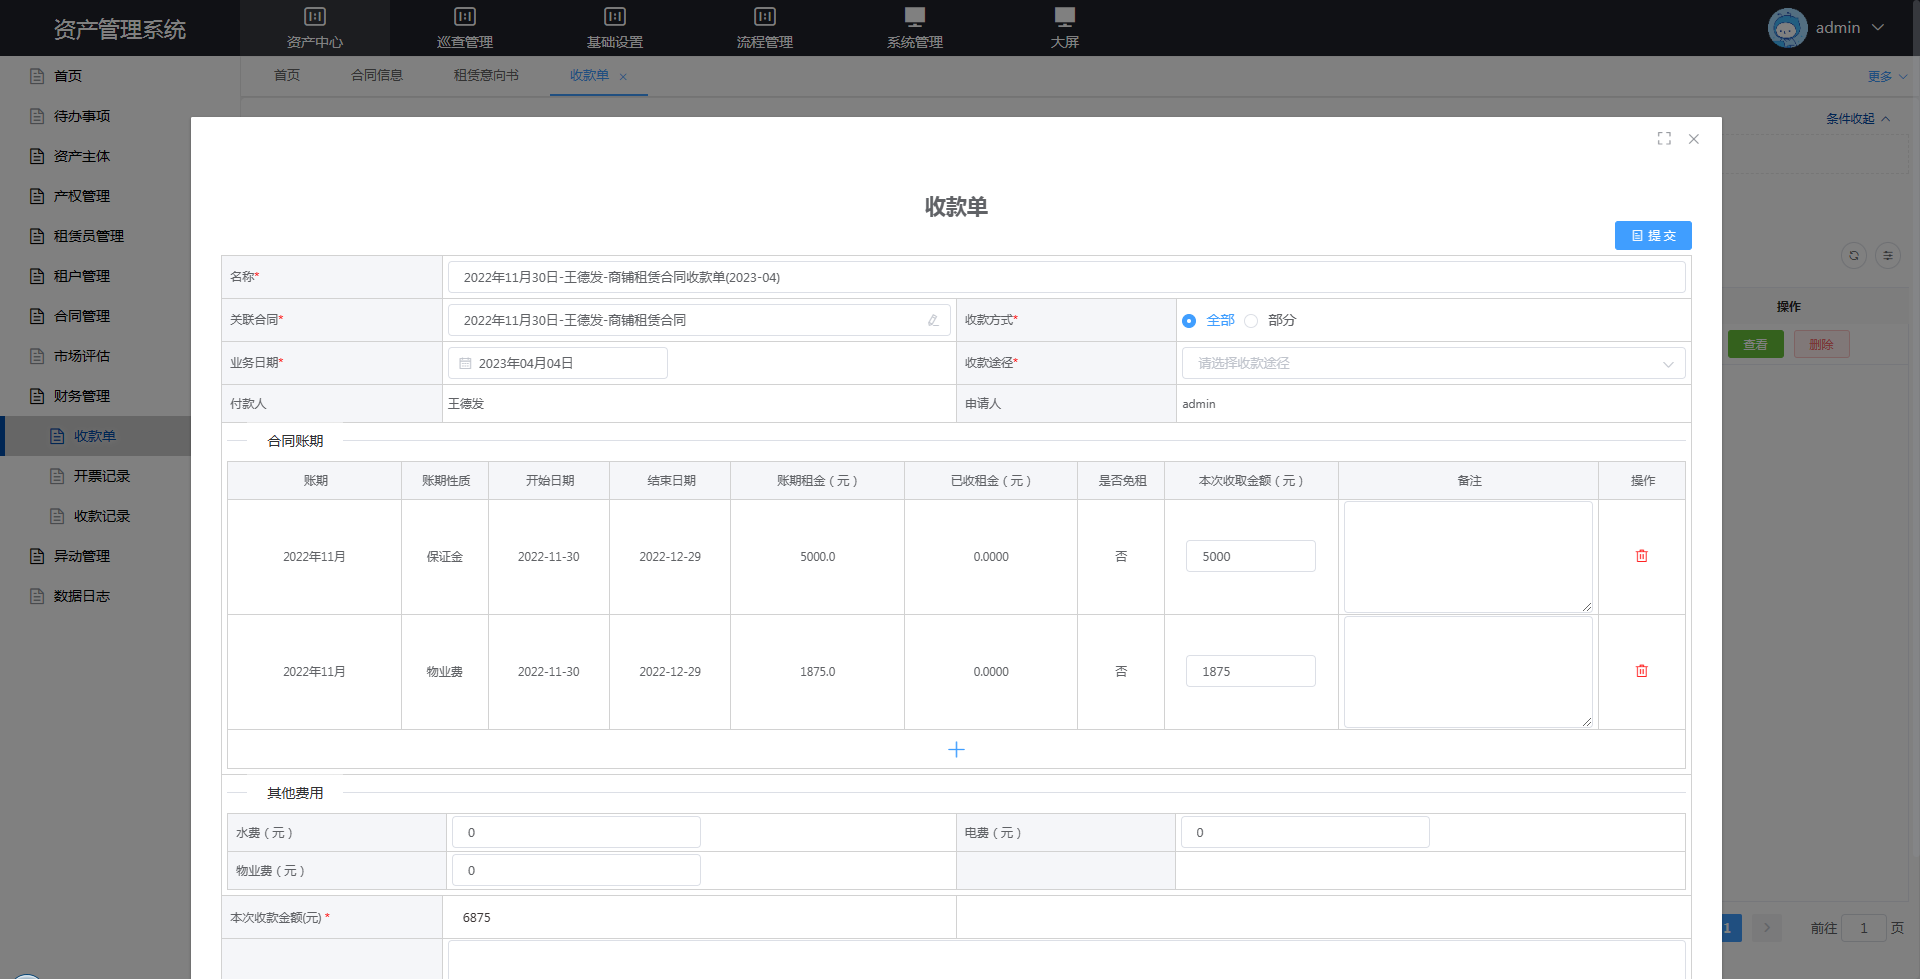Collapse filters with 条件收起

[x=1857, y=118]
